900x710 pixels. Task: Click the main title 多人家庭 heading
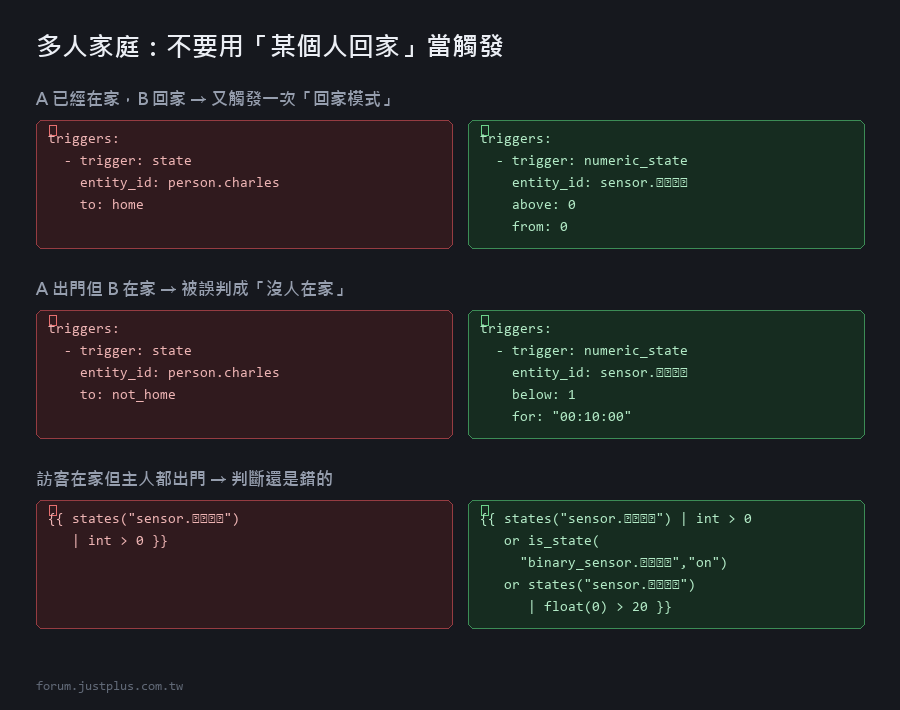[270, 46]
